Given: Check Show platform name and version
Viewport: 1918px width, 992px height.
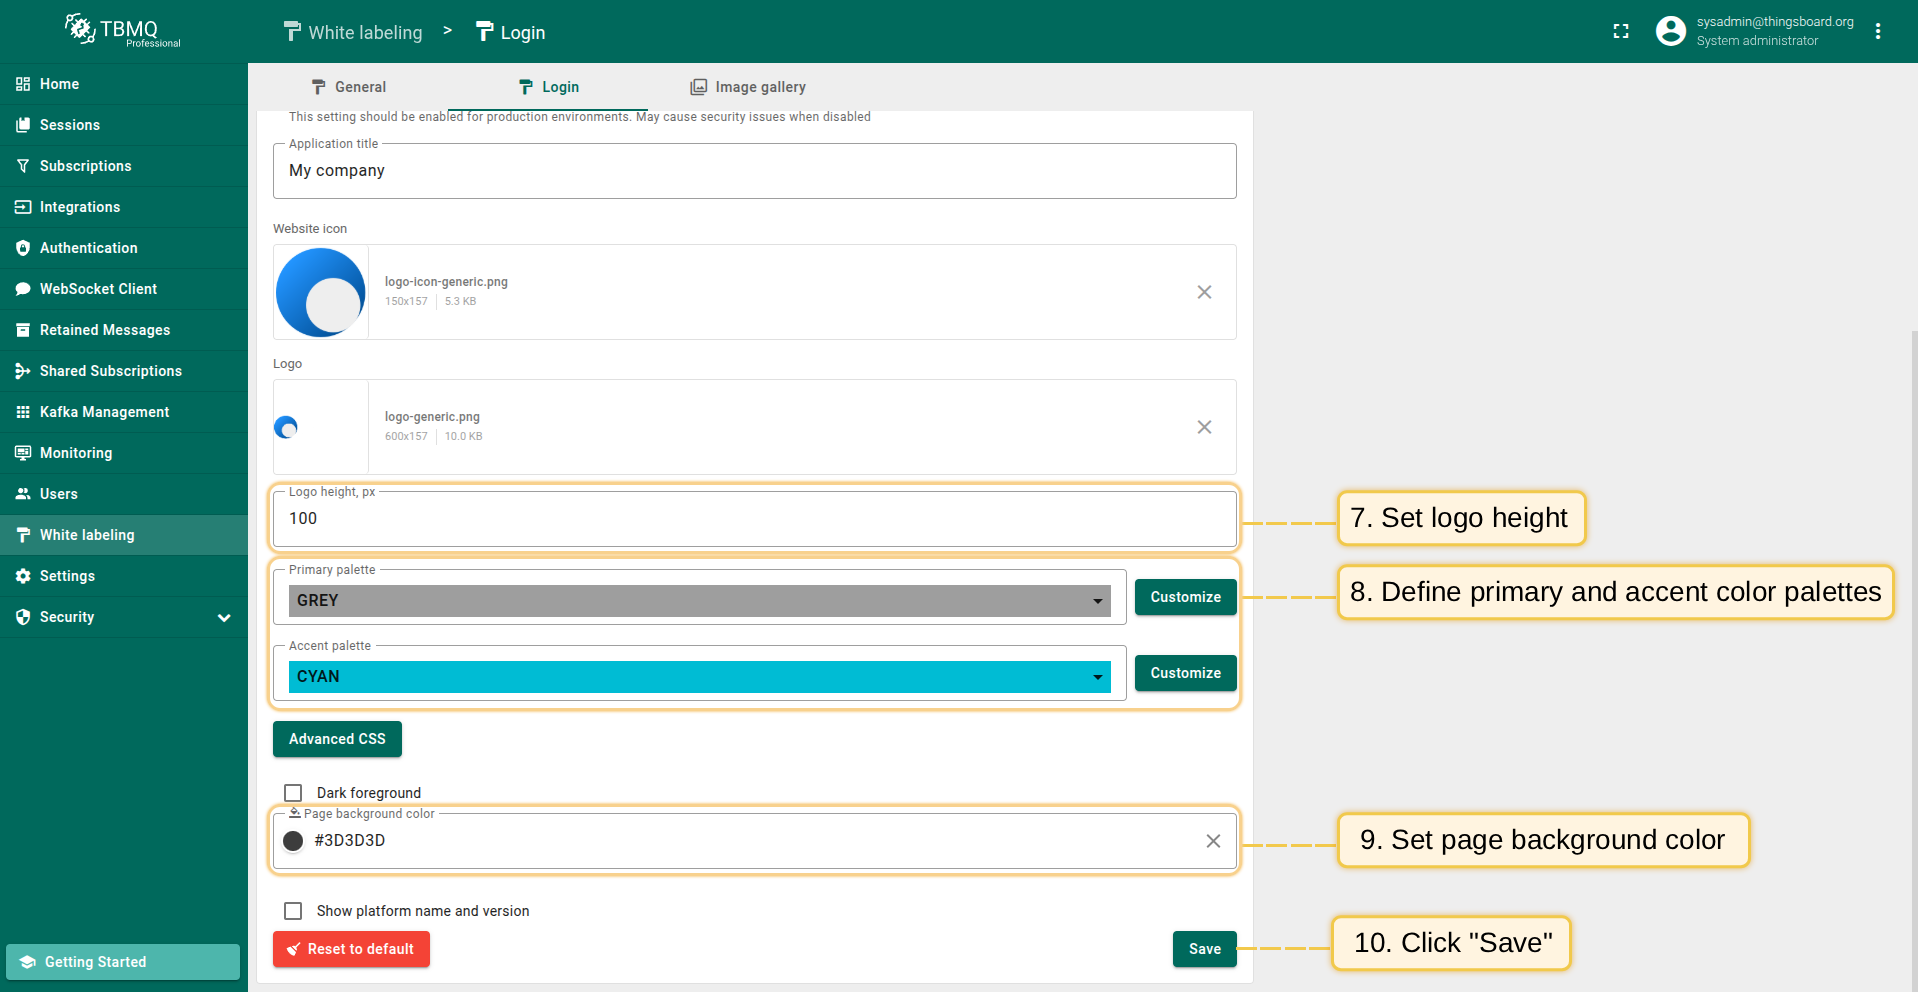Looking at the screenshot, I should click(x=293, y=911).
